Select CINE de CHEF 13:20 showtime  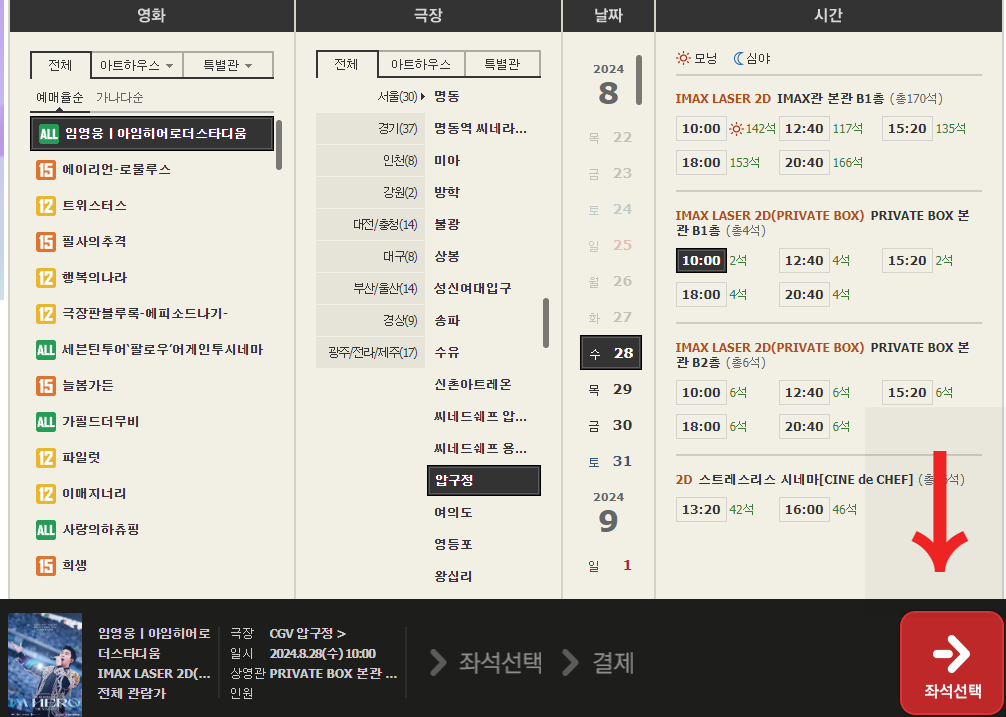click(x=701, y=509)
